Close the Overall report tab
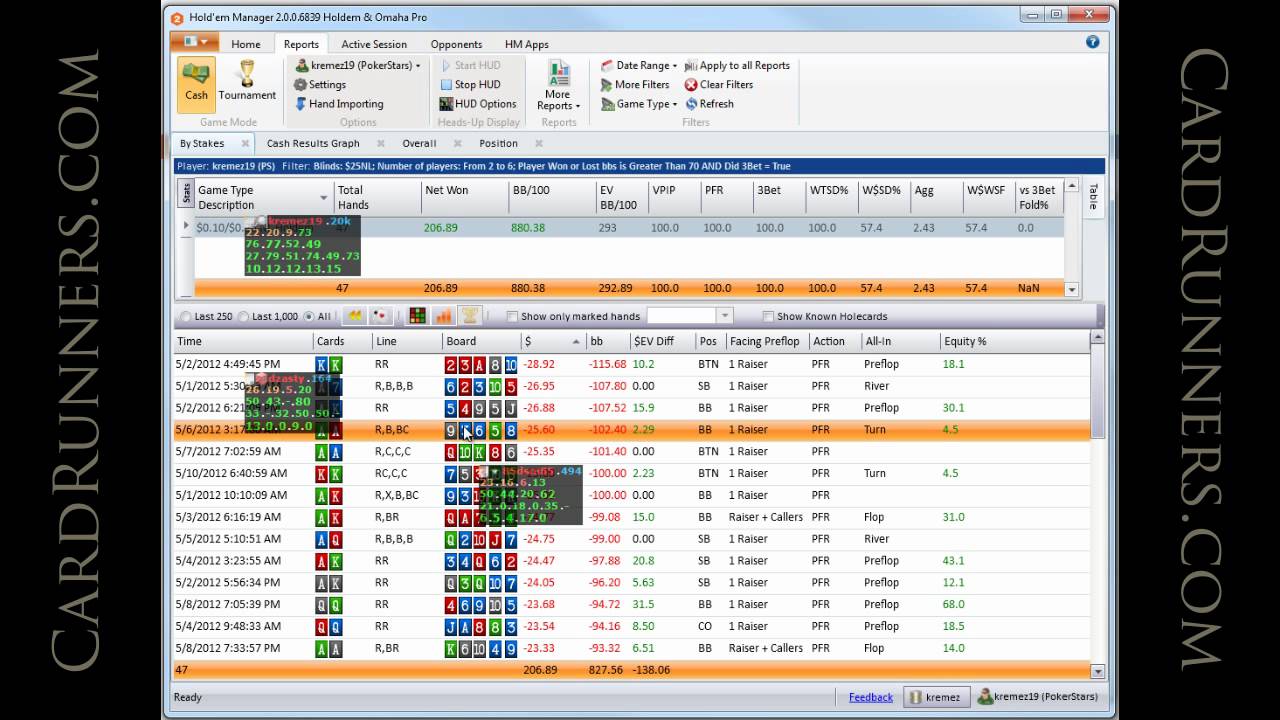The height and width of the screenshot is (720, 1280). pos(458,143)
